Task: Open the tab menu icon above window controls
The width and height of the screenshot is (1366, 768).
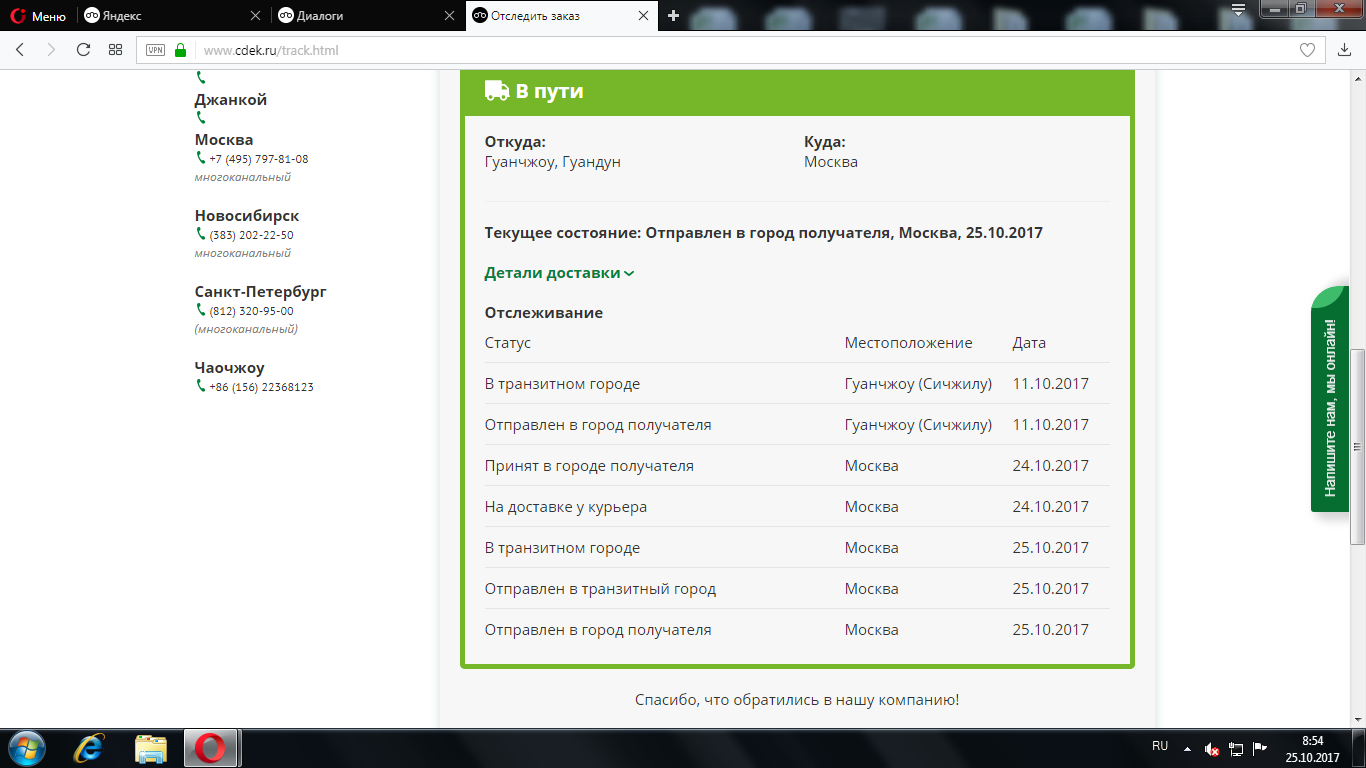Action: [1238, 9]
